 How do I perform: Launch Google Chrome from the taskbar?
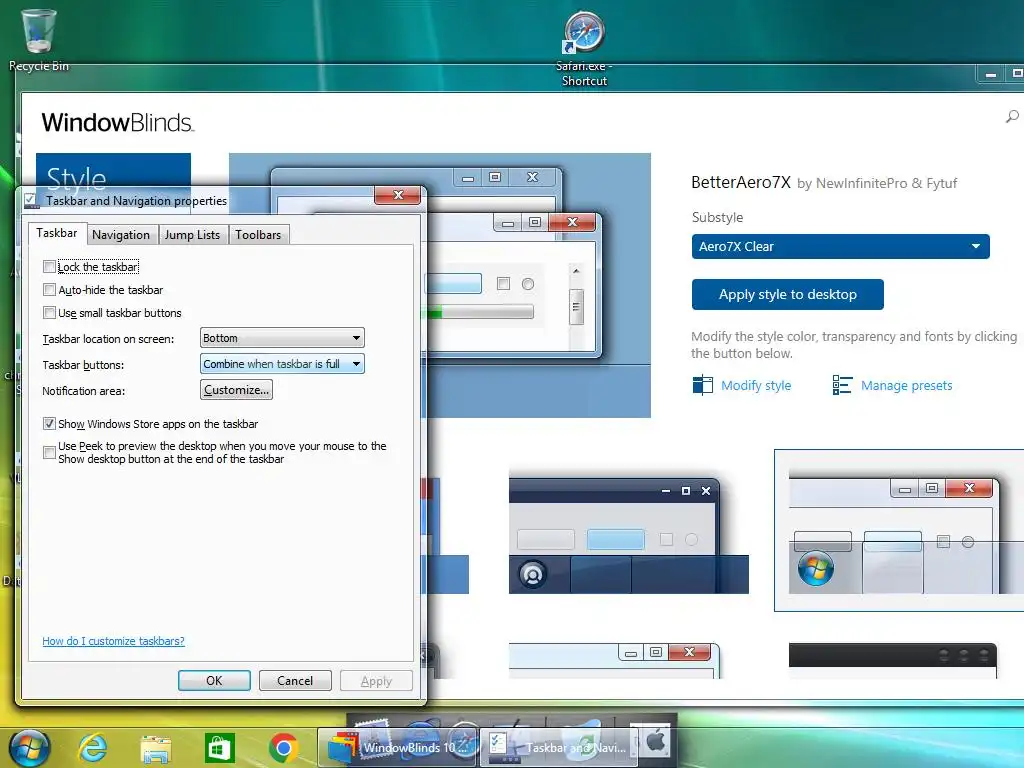tap(283, 748)
